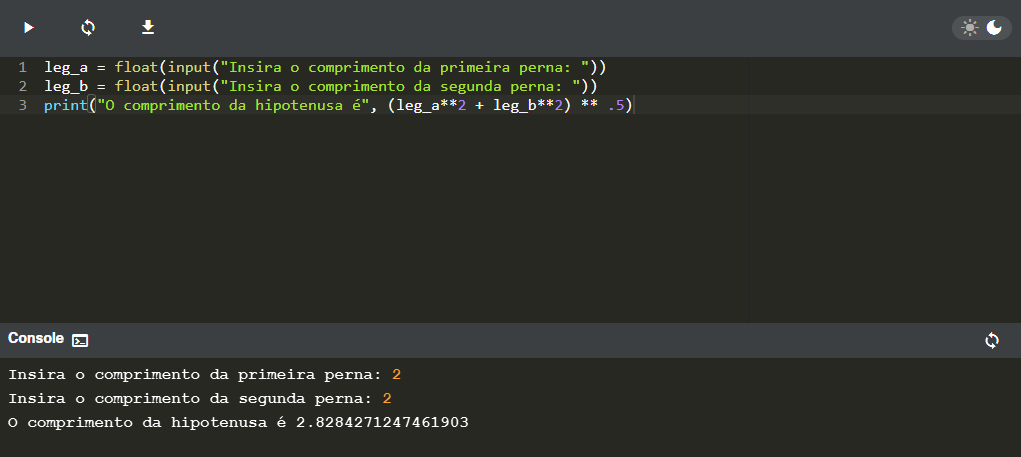Click line number 1 in gutter
1021x457 pixels.
tap(23, 67)
